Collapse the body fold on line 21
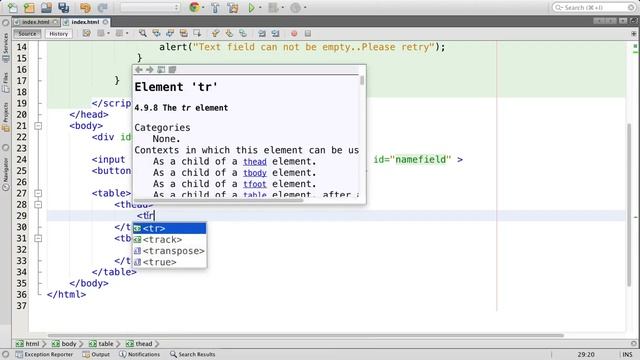The height and width of the screenshot is (360, 640). click(x=38, y=126)
